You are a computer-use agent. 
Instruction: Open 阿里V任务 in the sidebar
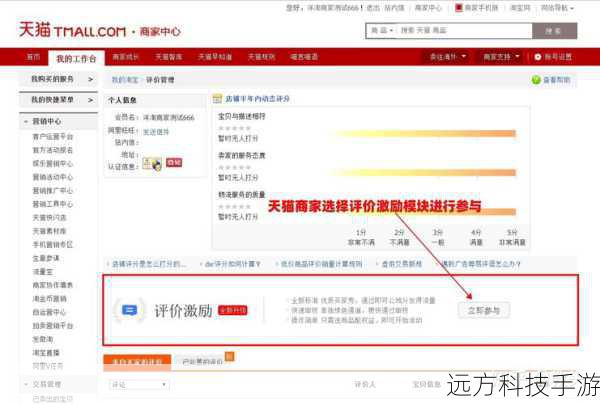[x=47, y=366]
